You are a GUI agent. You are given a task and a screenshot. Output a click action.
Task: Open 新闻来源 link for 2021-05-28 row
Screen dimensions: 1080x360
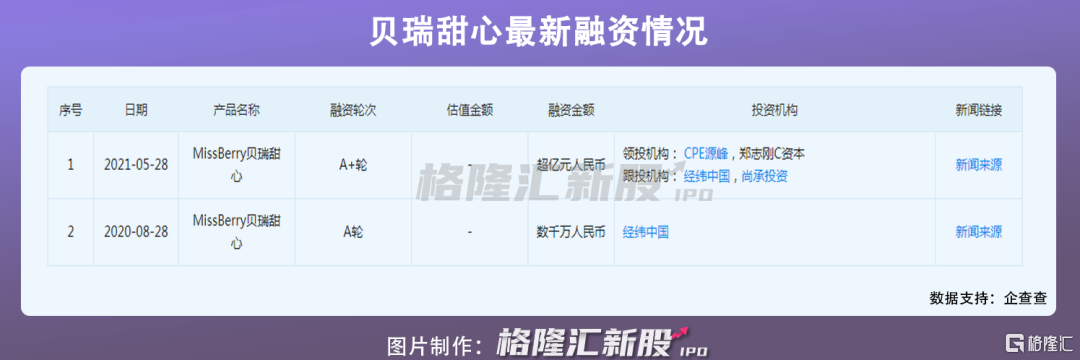tap(979, 165)
